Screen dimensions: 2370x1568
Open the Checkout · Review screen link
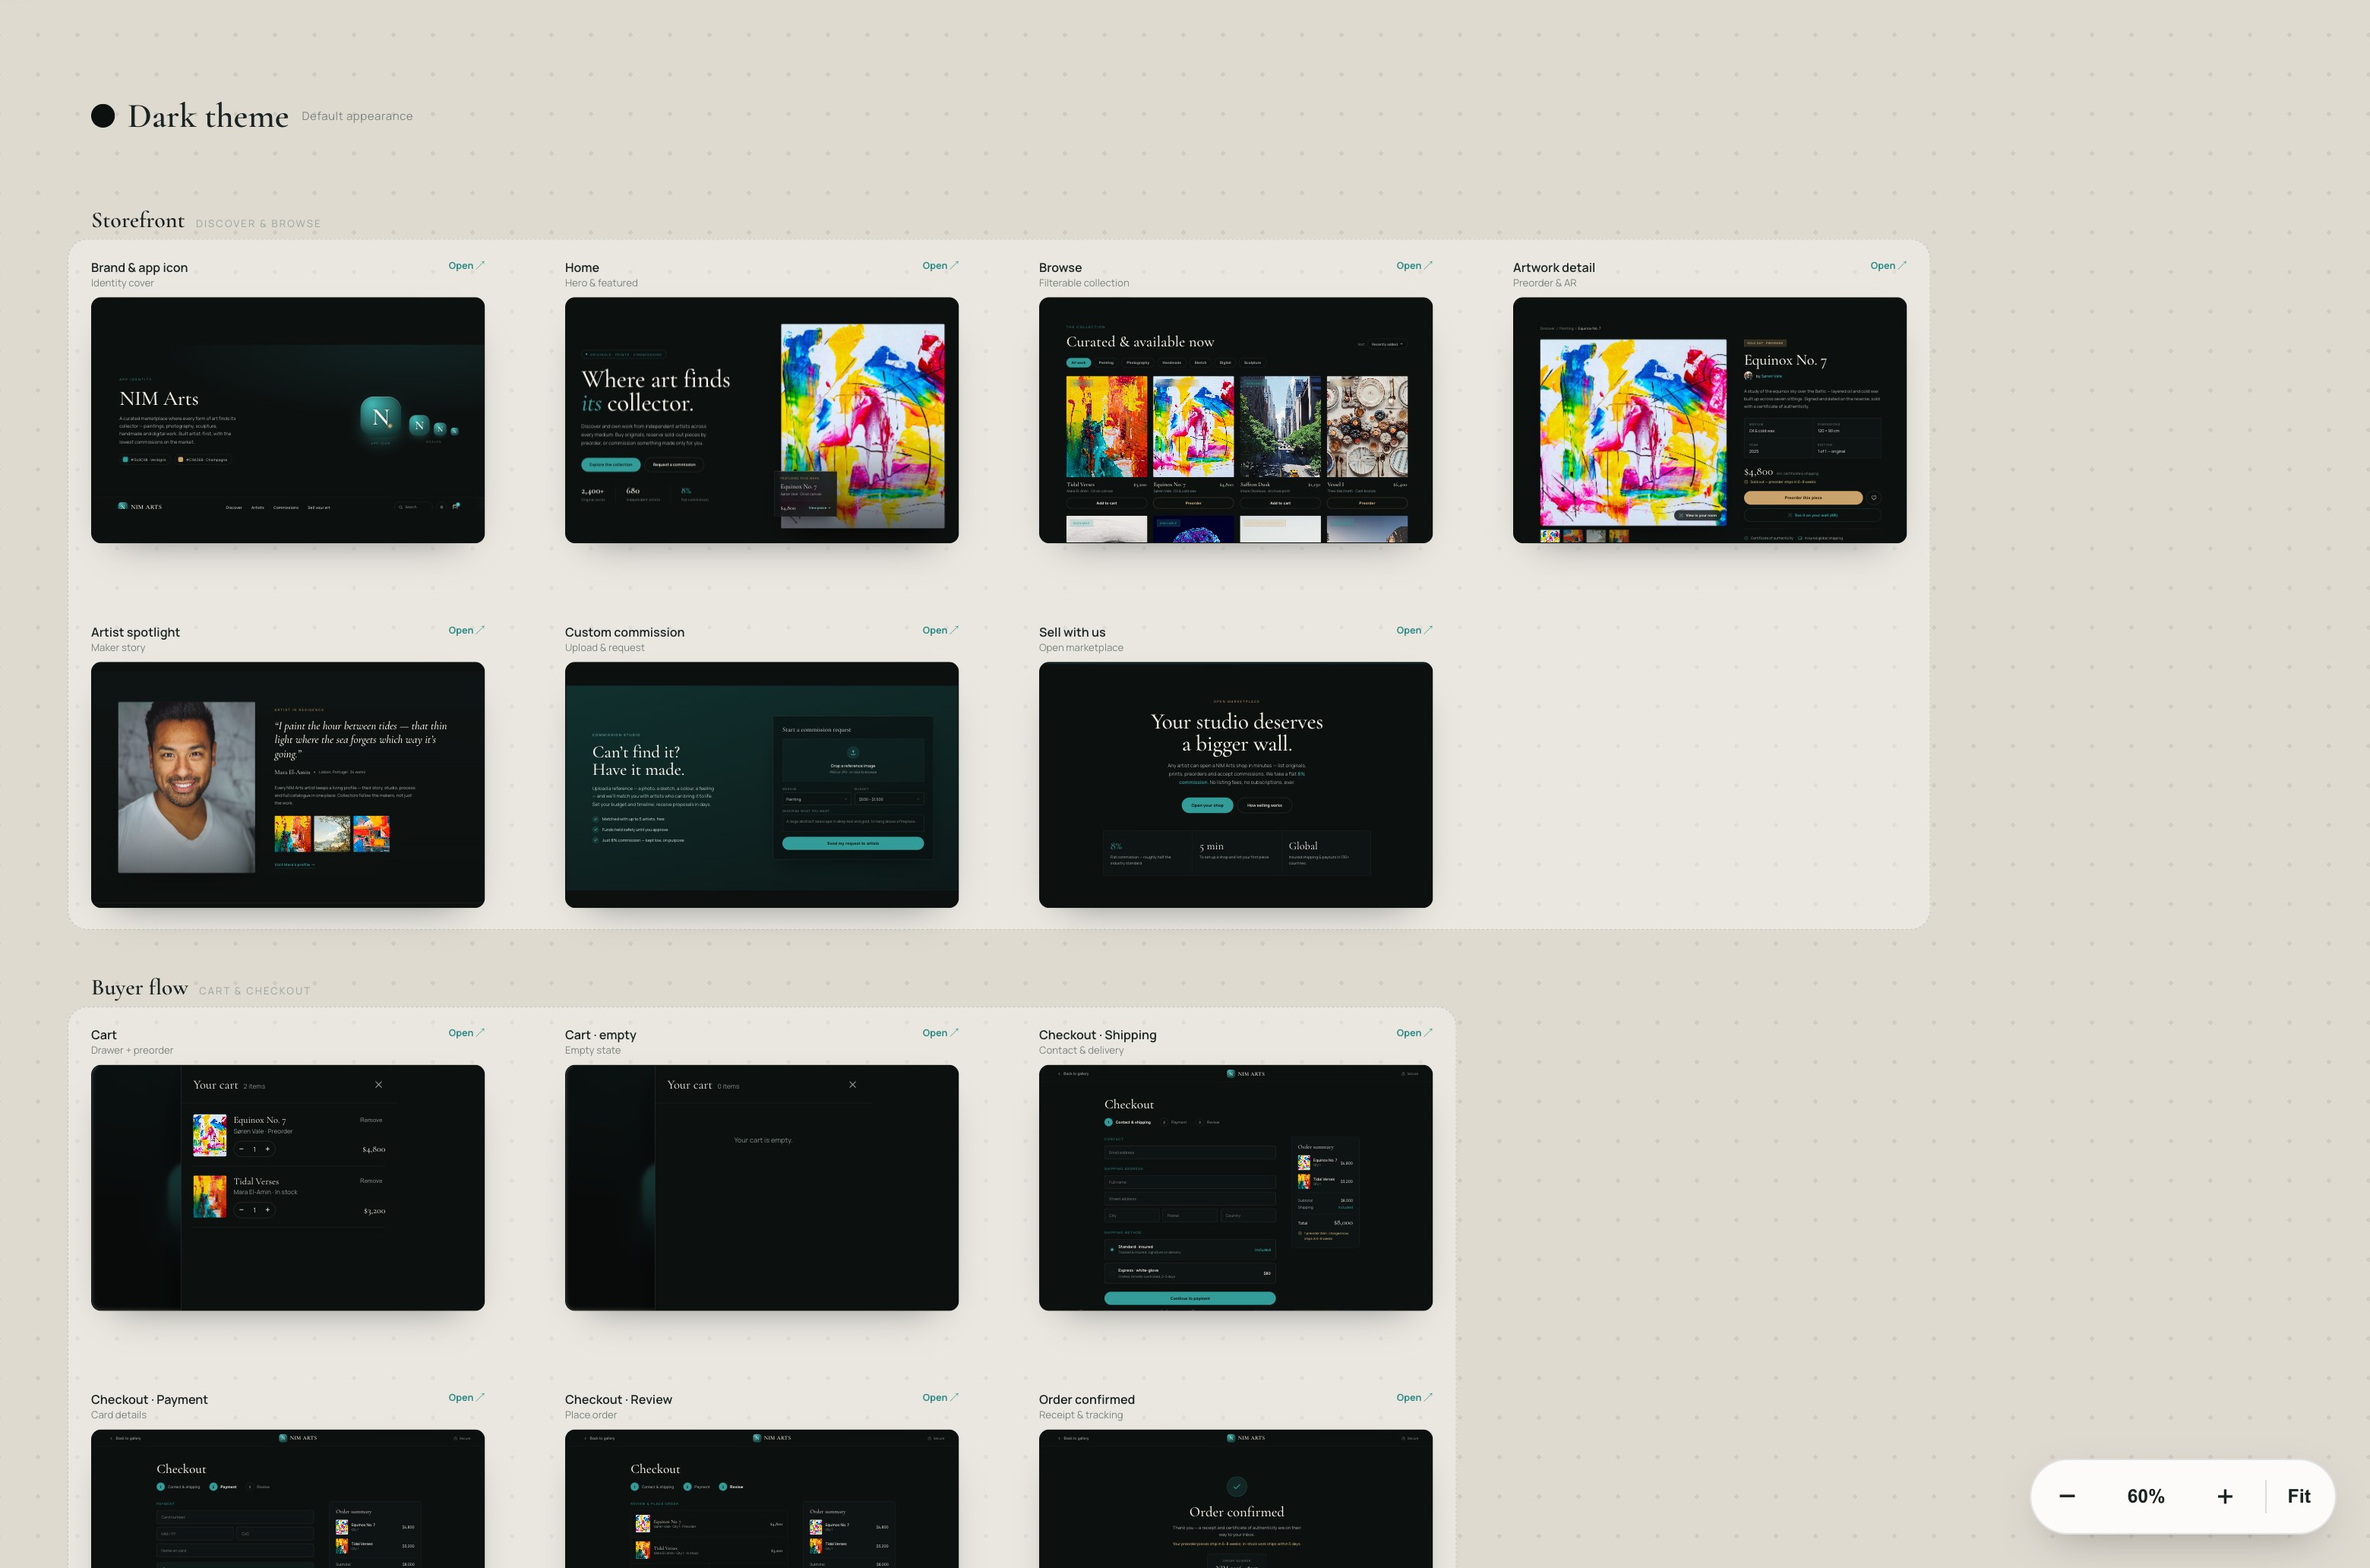tap(940, 1398)
